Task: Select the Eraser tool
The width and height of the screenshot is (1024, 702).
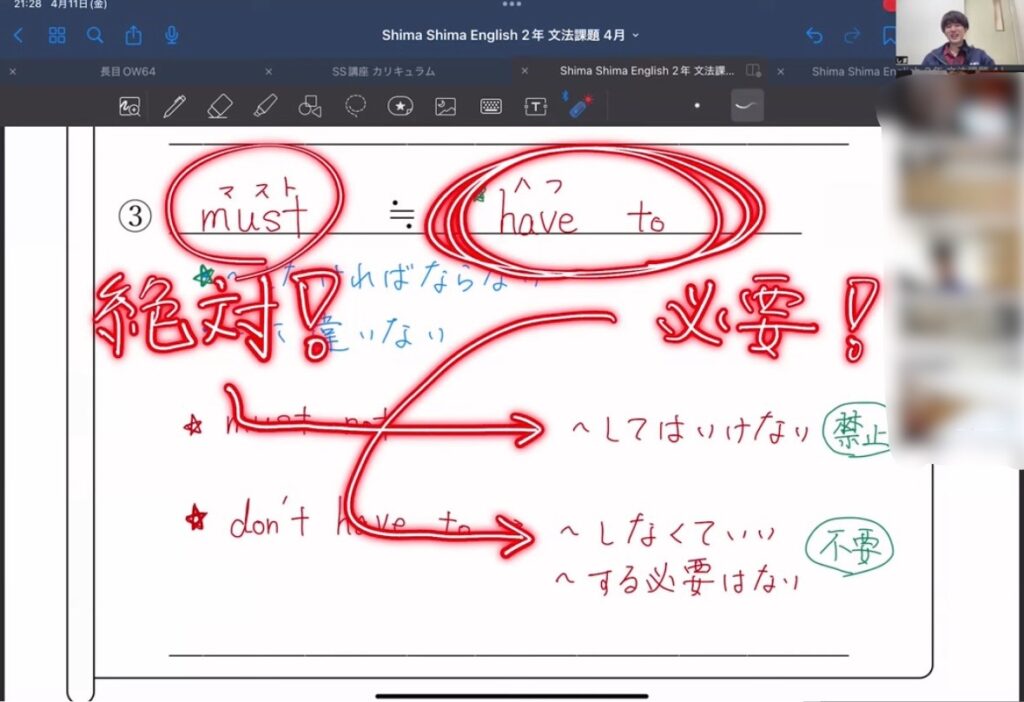Action: click(x=219, y=106)
